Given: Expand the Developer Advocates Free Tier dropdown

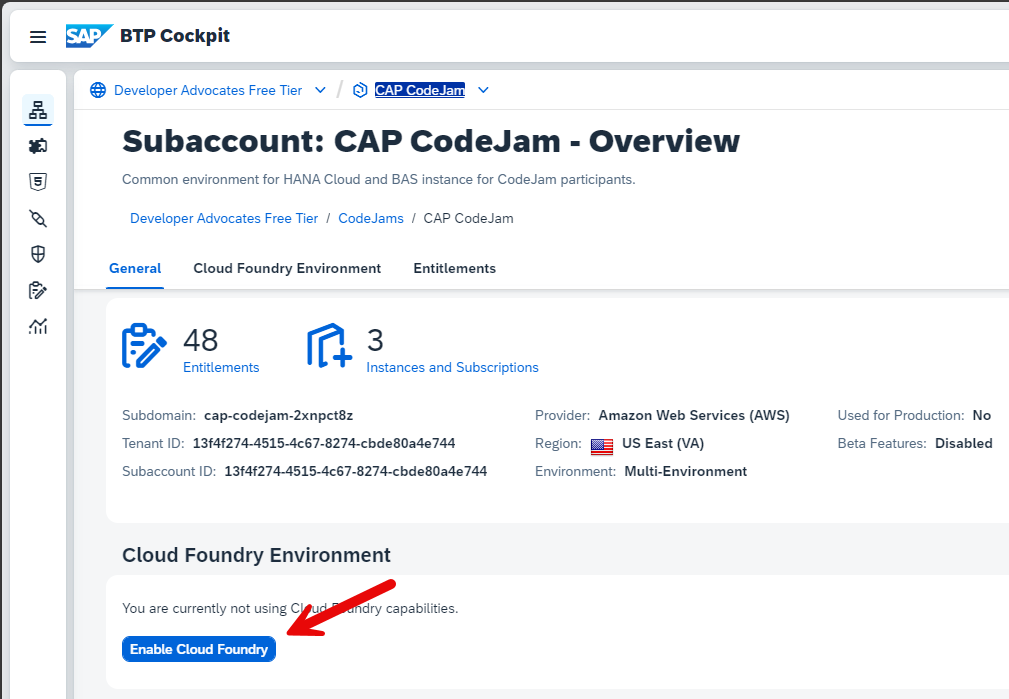Looking at the screenshot, I should point(320,90).
